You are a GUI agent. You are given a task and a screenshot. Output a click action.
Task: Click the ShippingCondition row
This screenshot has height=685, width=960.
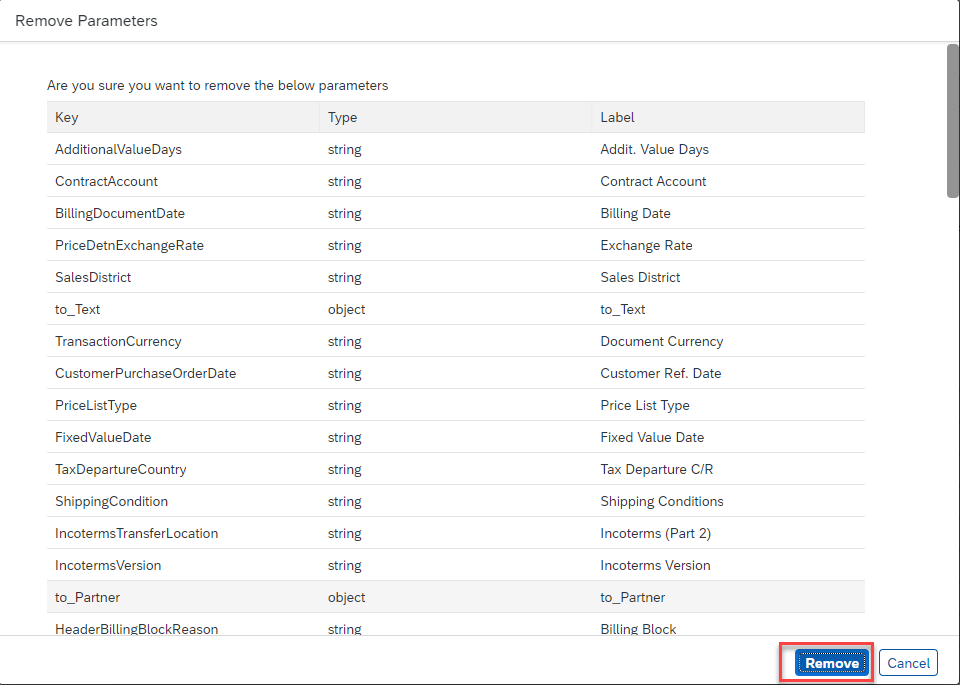111,501
